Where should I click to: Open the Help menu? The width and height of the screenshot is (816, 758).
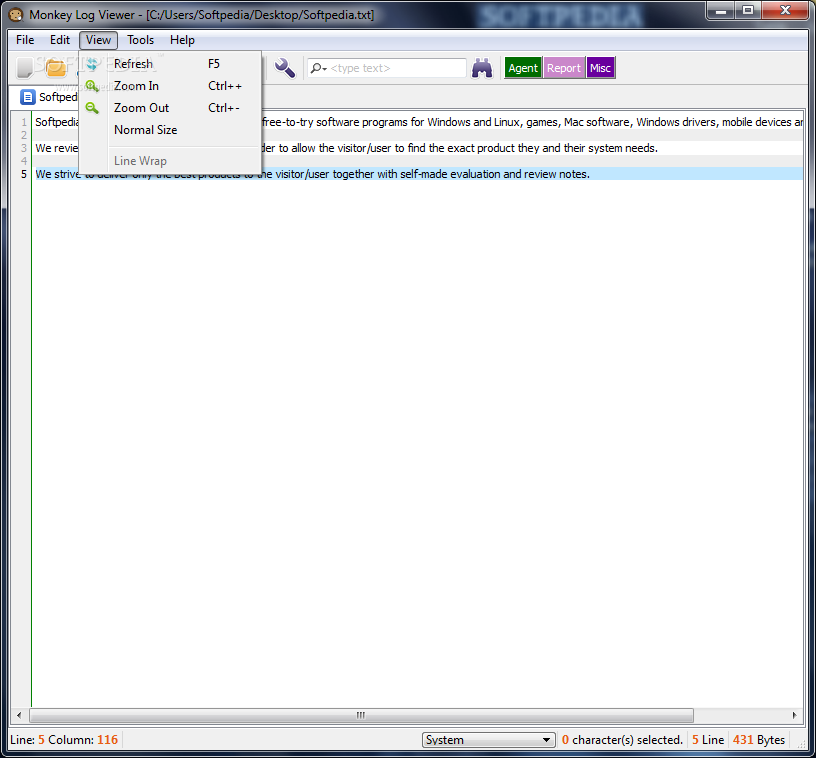[182, 40]
